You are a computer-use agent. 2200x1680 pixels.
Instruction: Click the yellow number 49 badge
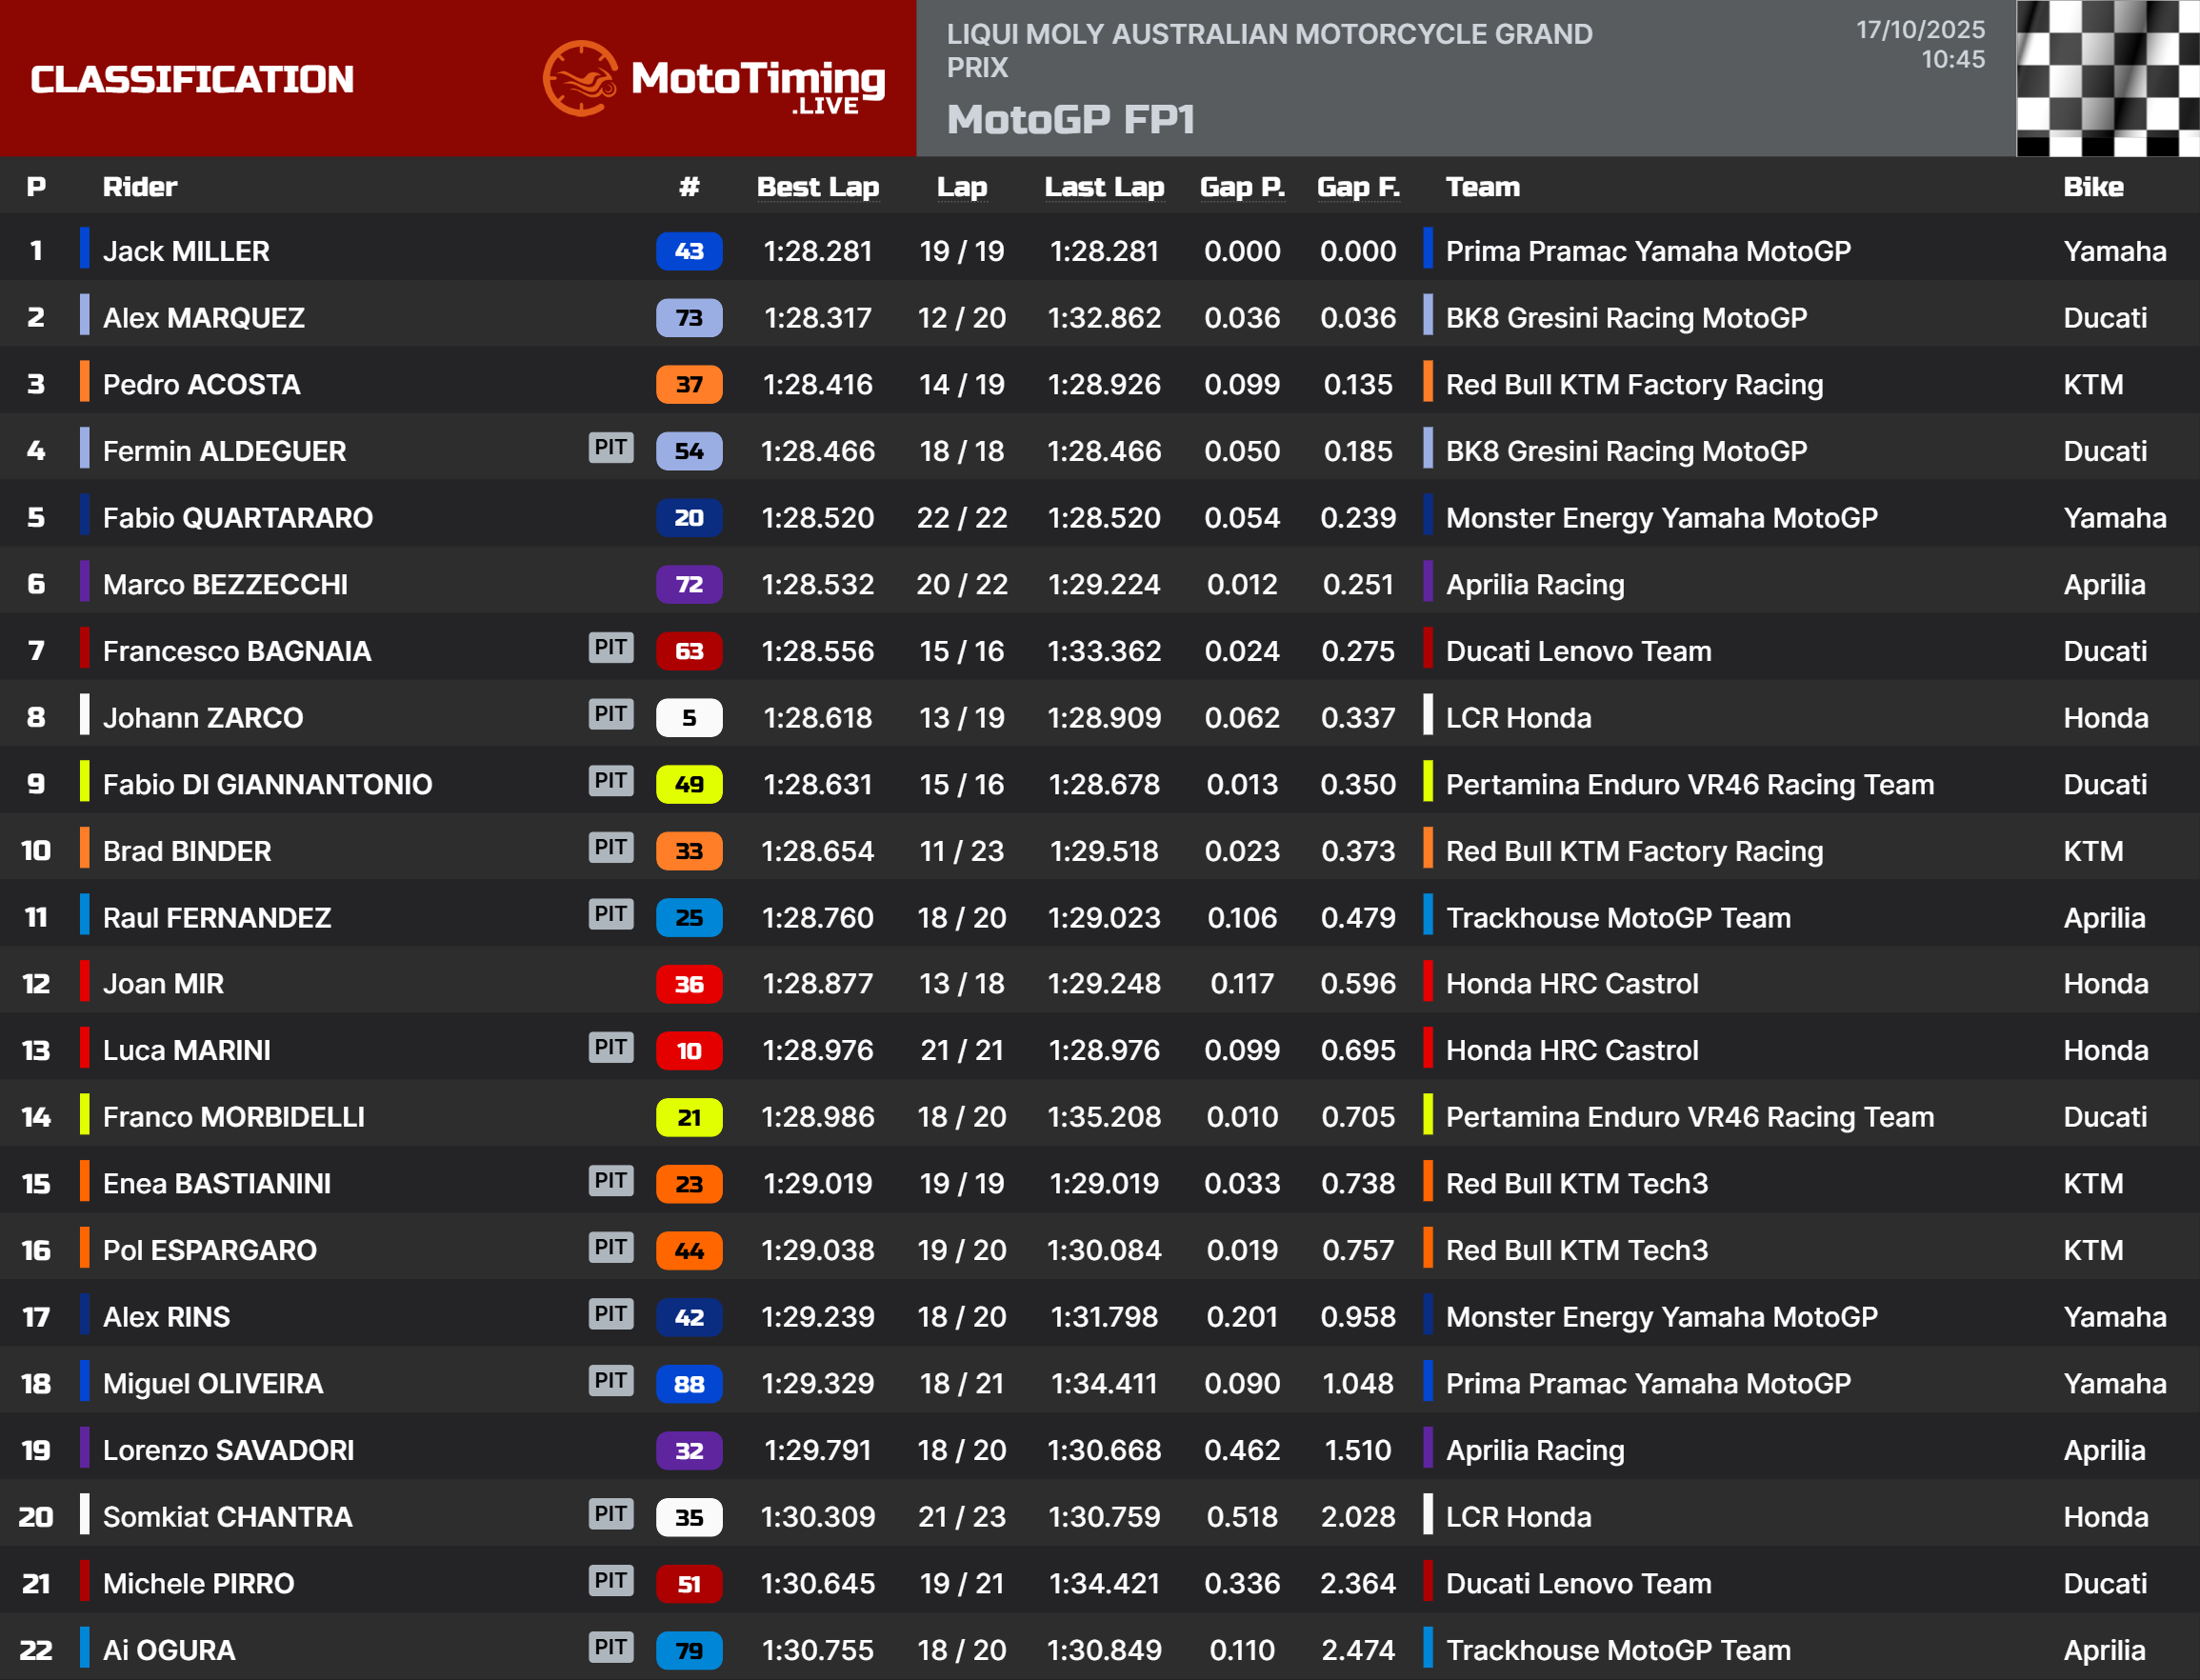tap(688, 784)
